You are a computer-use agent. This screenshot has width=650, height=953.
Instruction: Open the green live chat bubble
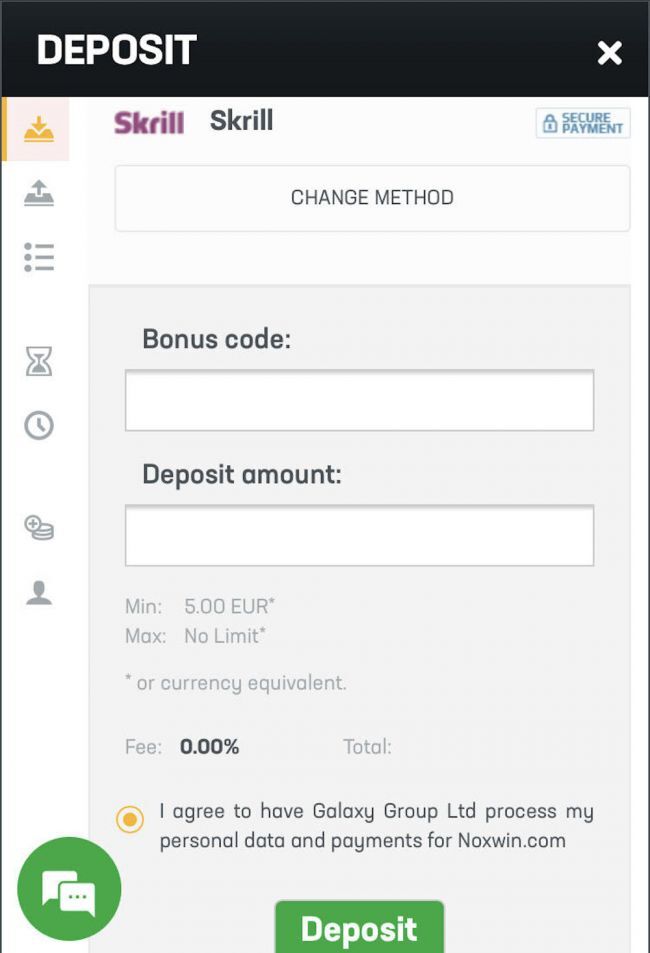[x=69, y=889]
